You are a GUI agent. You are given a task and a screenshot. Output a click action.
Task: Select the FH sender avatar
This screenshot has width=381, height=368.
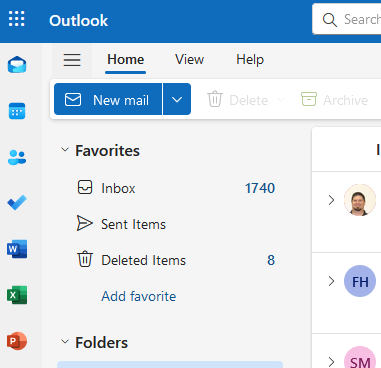pyautogui.click(x=360, y=281)
